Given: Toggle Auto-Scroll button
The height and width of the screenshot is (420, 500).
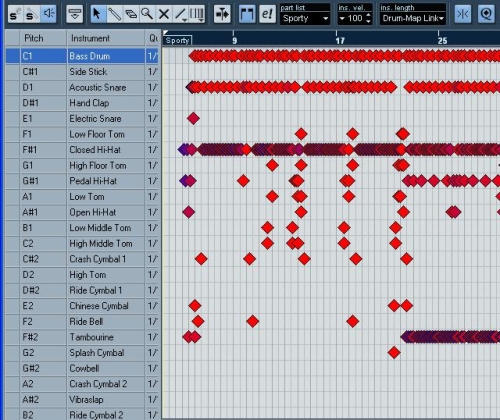Looking at the screenshot, I should point(222,14).
